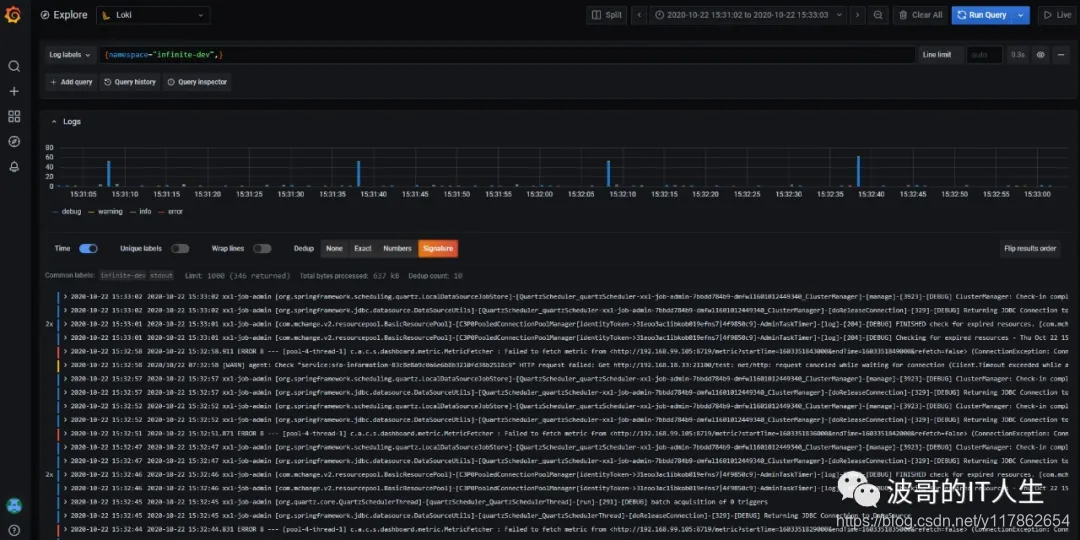Image resolution: width=1080 pixels, height=540 pixels.
Task: Click Flip results order button
Action: pyautogui.click(x=1030, y=249)
